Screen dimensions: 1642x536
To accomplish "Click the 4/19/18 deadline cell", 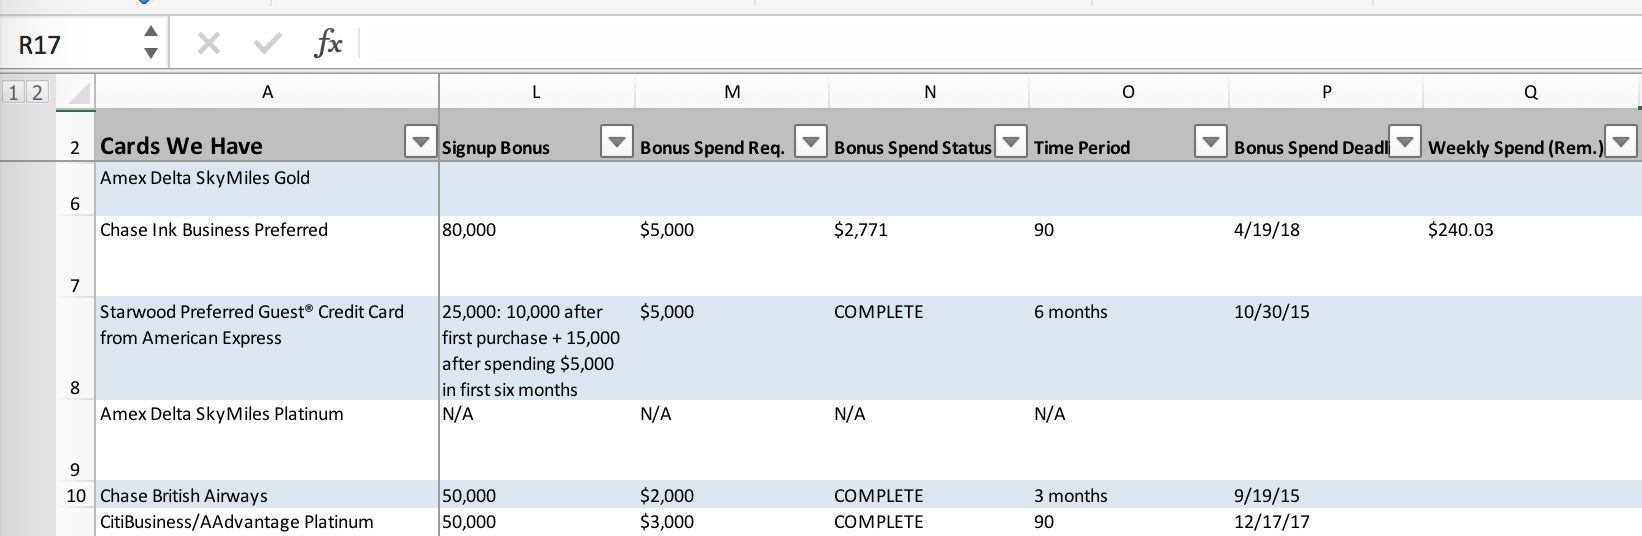I will coord(1326,256).
